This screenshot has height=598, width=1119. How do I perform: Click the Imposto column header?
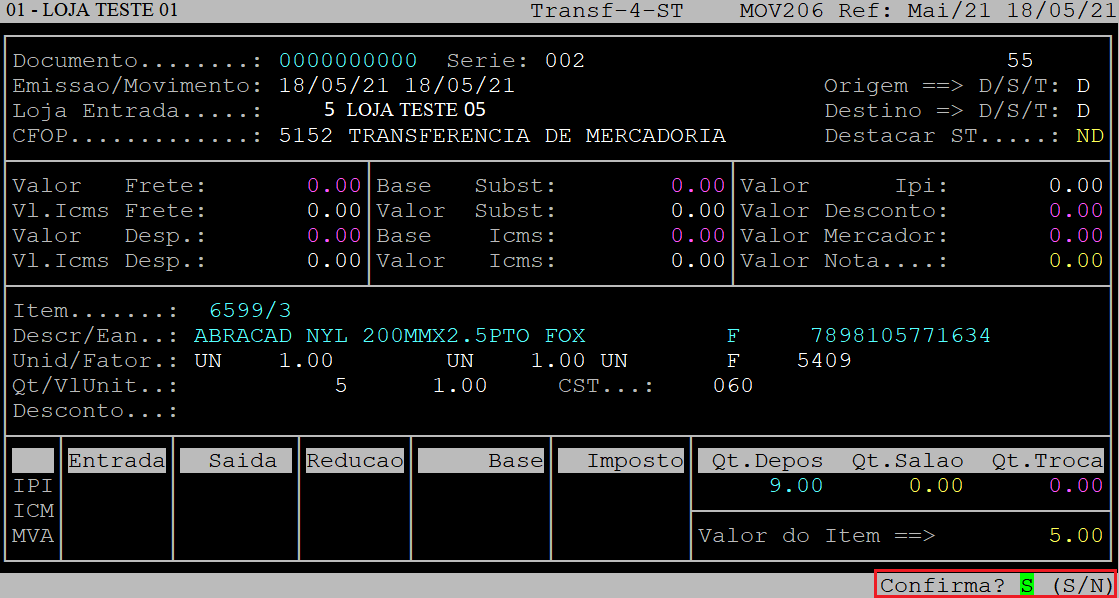click(x=621, y=461)
